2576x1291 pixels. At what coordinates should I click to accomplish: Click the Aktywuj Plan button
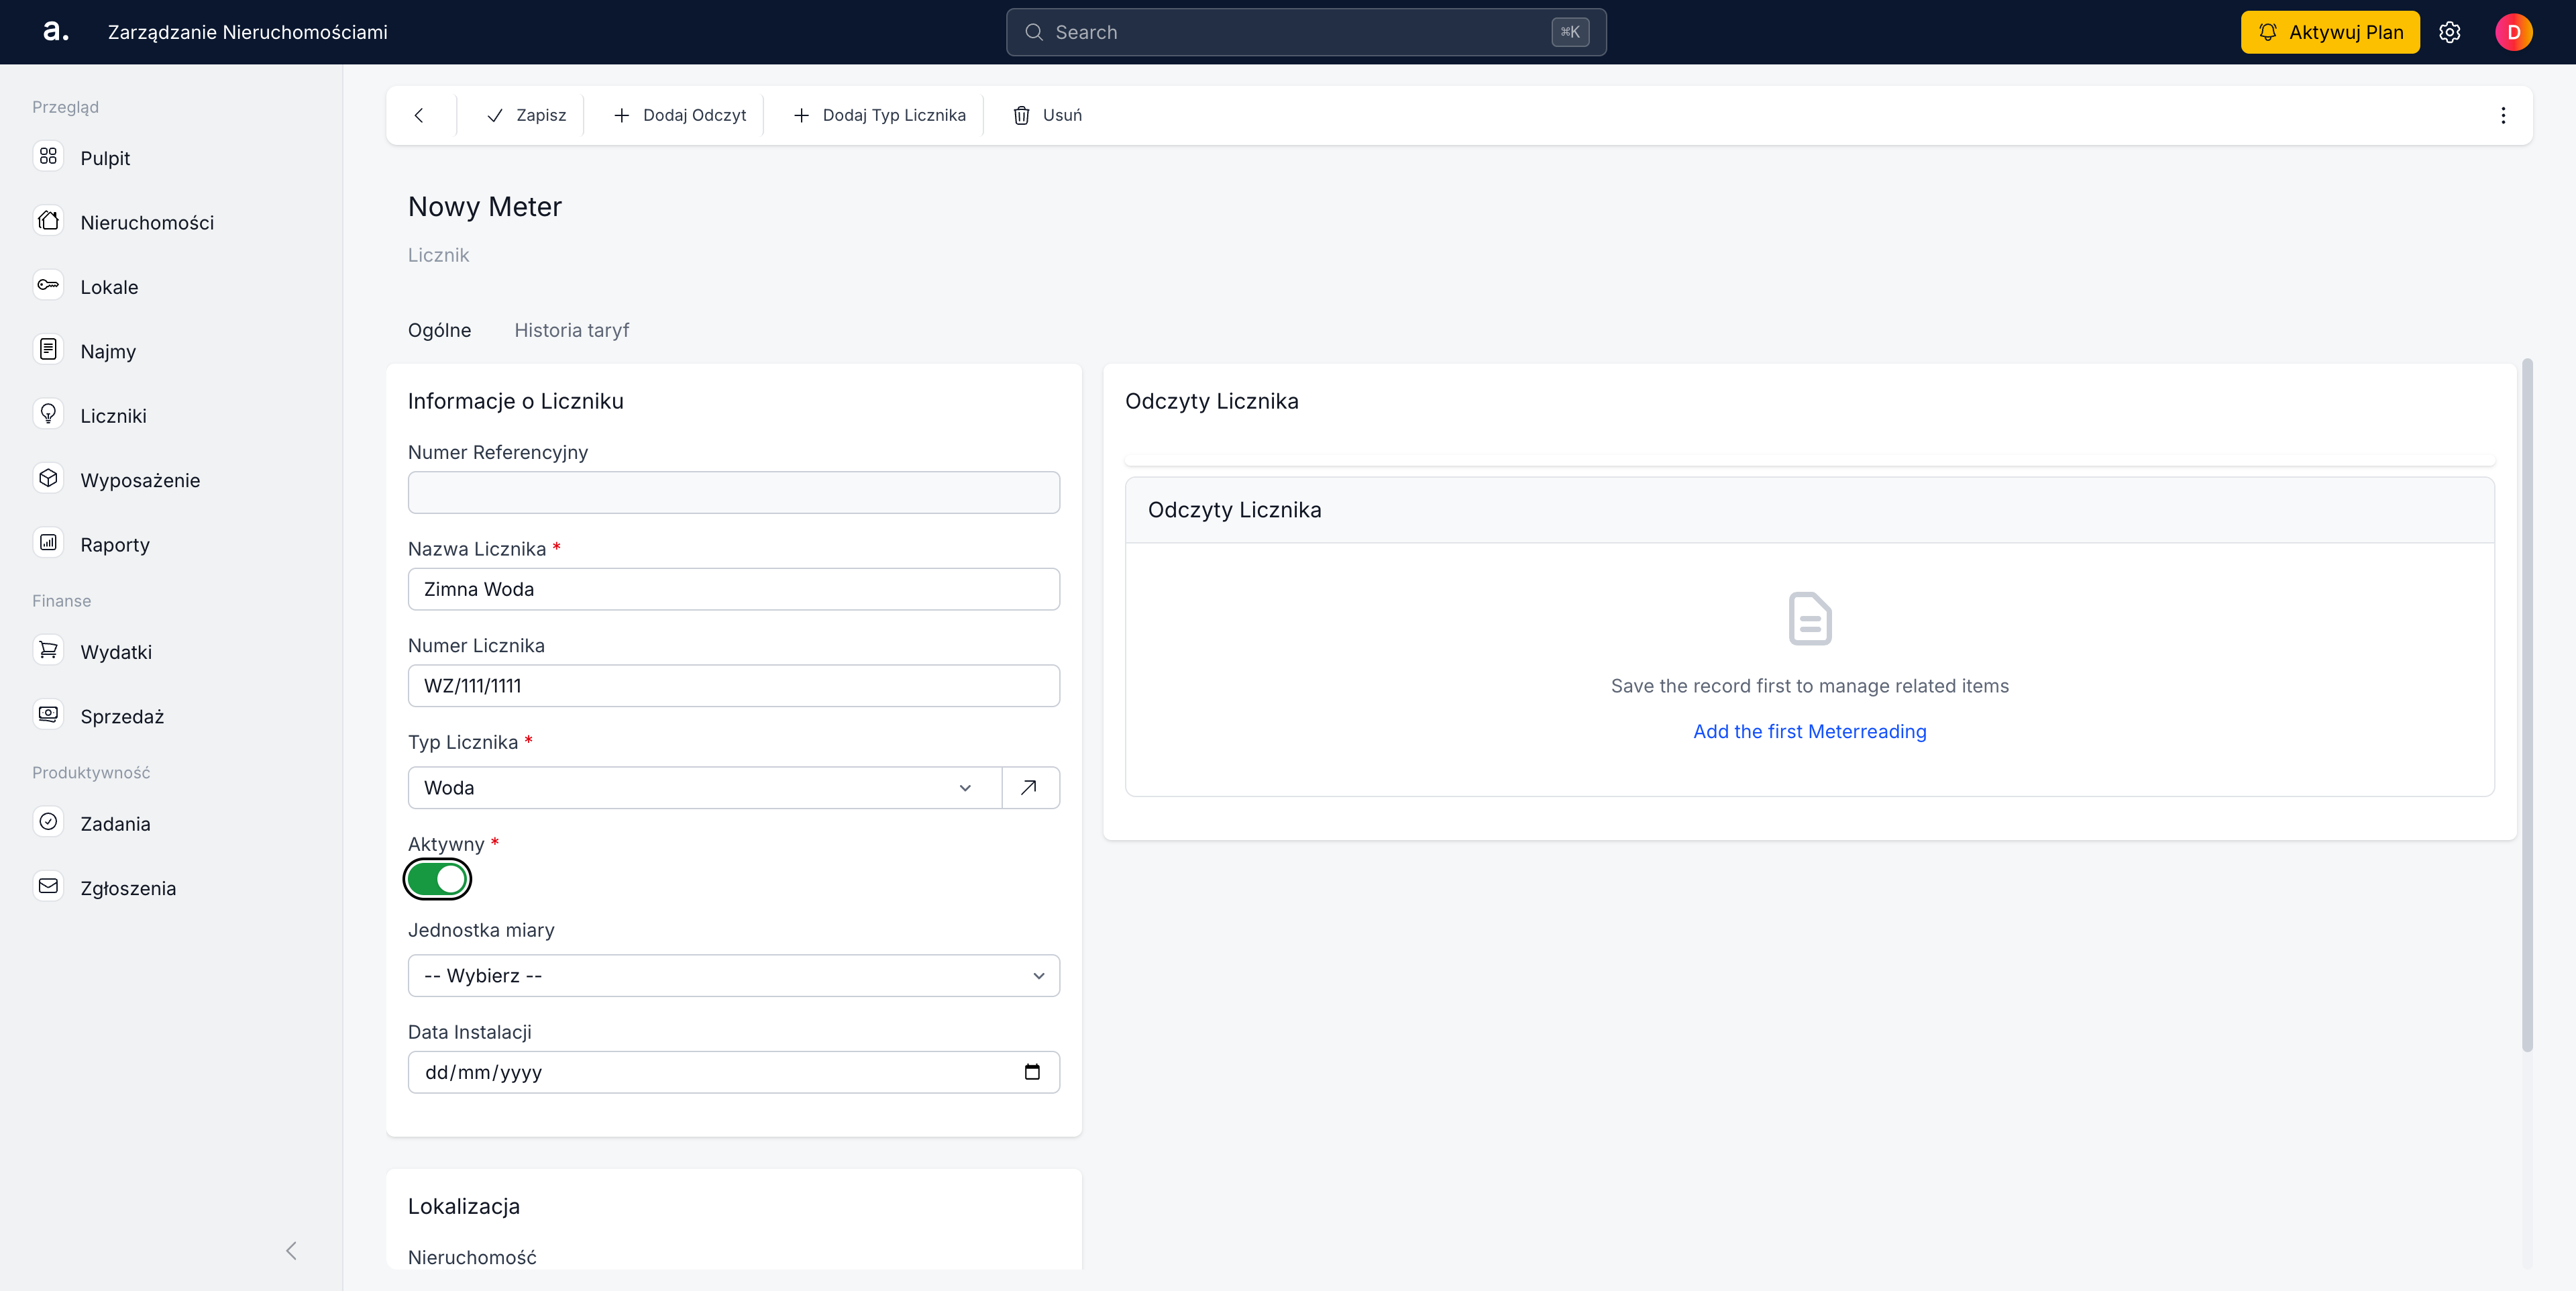pyautogui.click(x=2329, y=32)
